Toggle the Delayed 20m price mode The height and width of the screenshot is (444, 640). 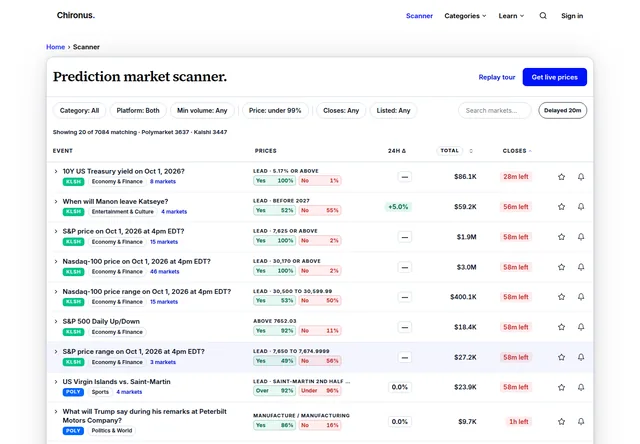coord(562,111)
